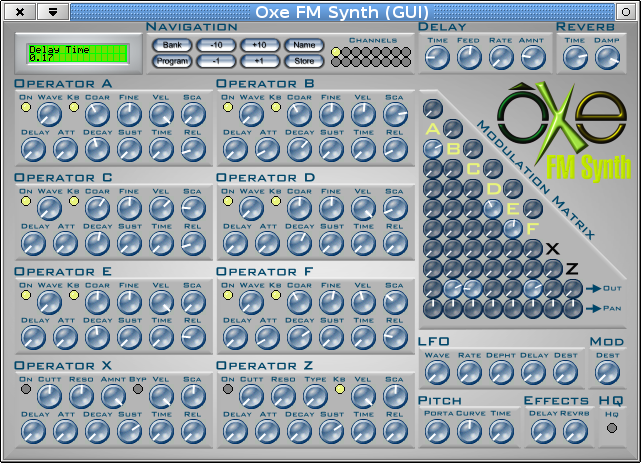Click Operator Z Cutt knob

click(251, 396)
